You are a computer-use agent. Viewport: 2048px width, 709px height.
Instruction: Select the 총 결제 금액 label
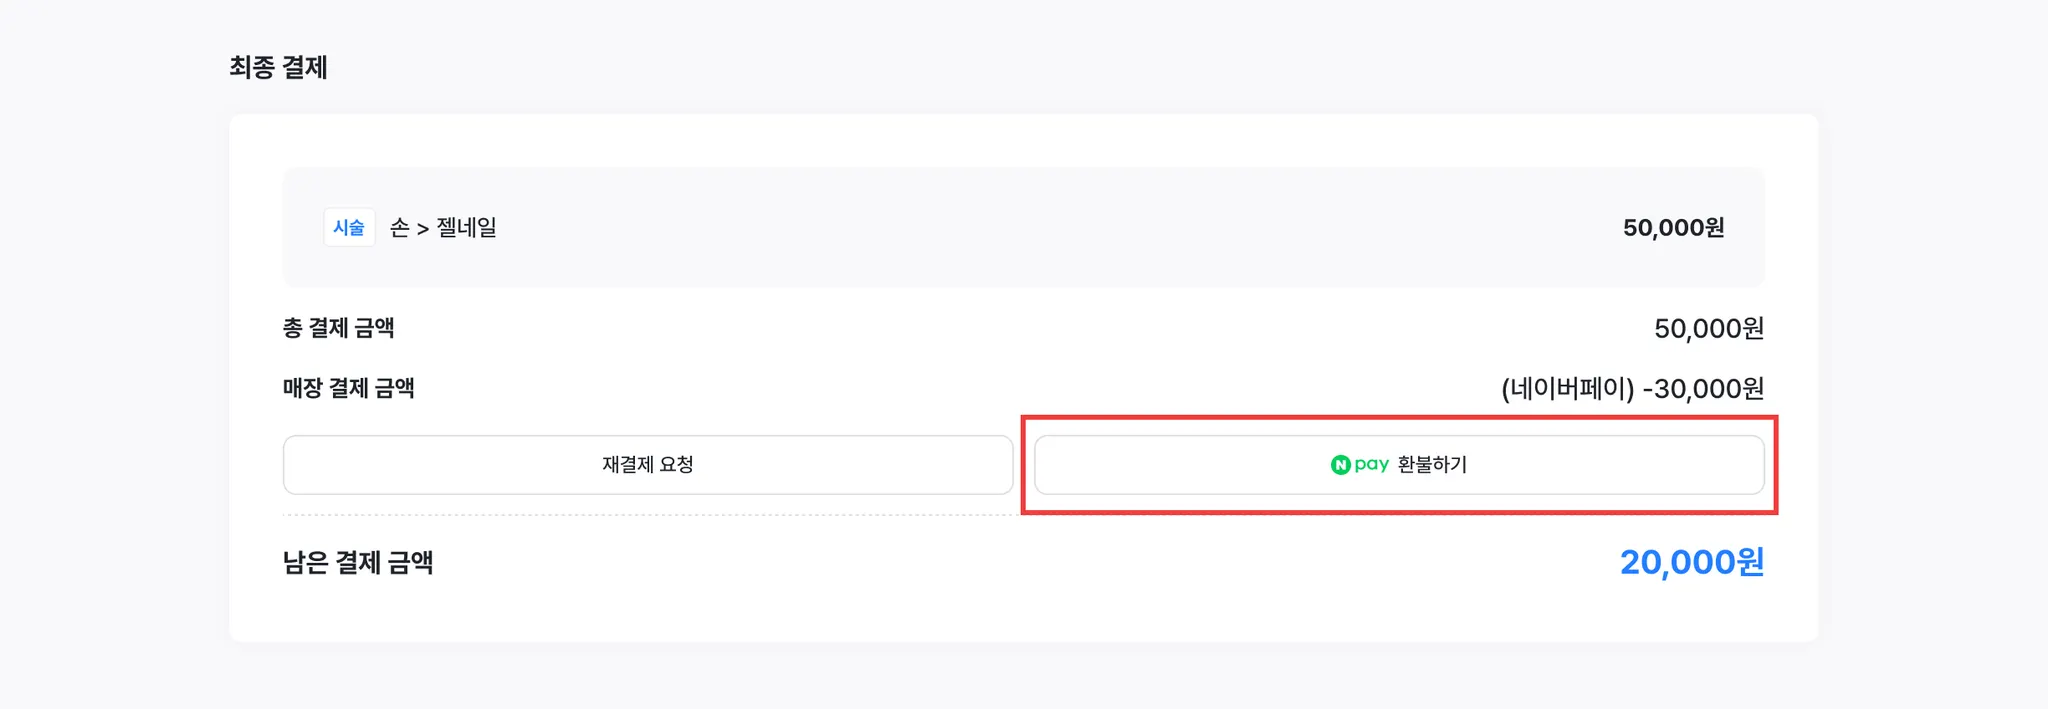click(338, 328)
